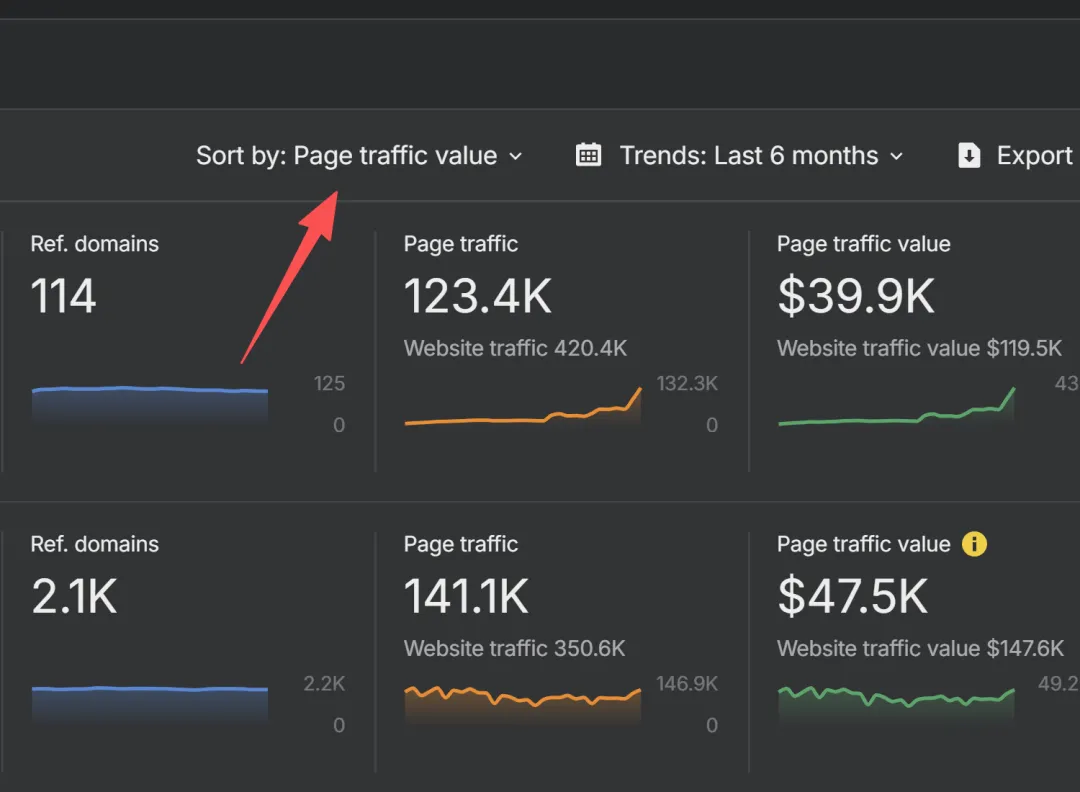
Task: Click the chevron after Last 6 months
Action: [896, 156]
